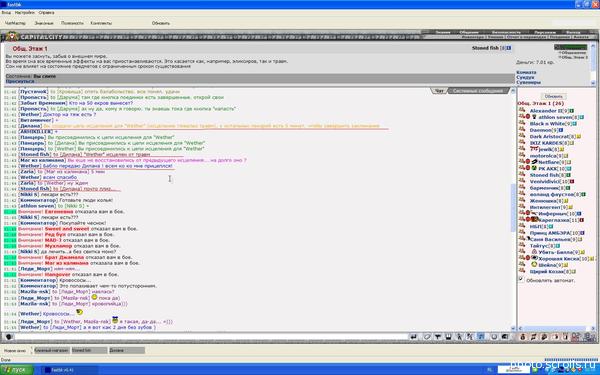Open info icon after Alexander II[9]

(x=572, y=111)
